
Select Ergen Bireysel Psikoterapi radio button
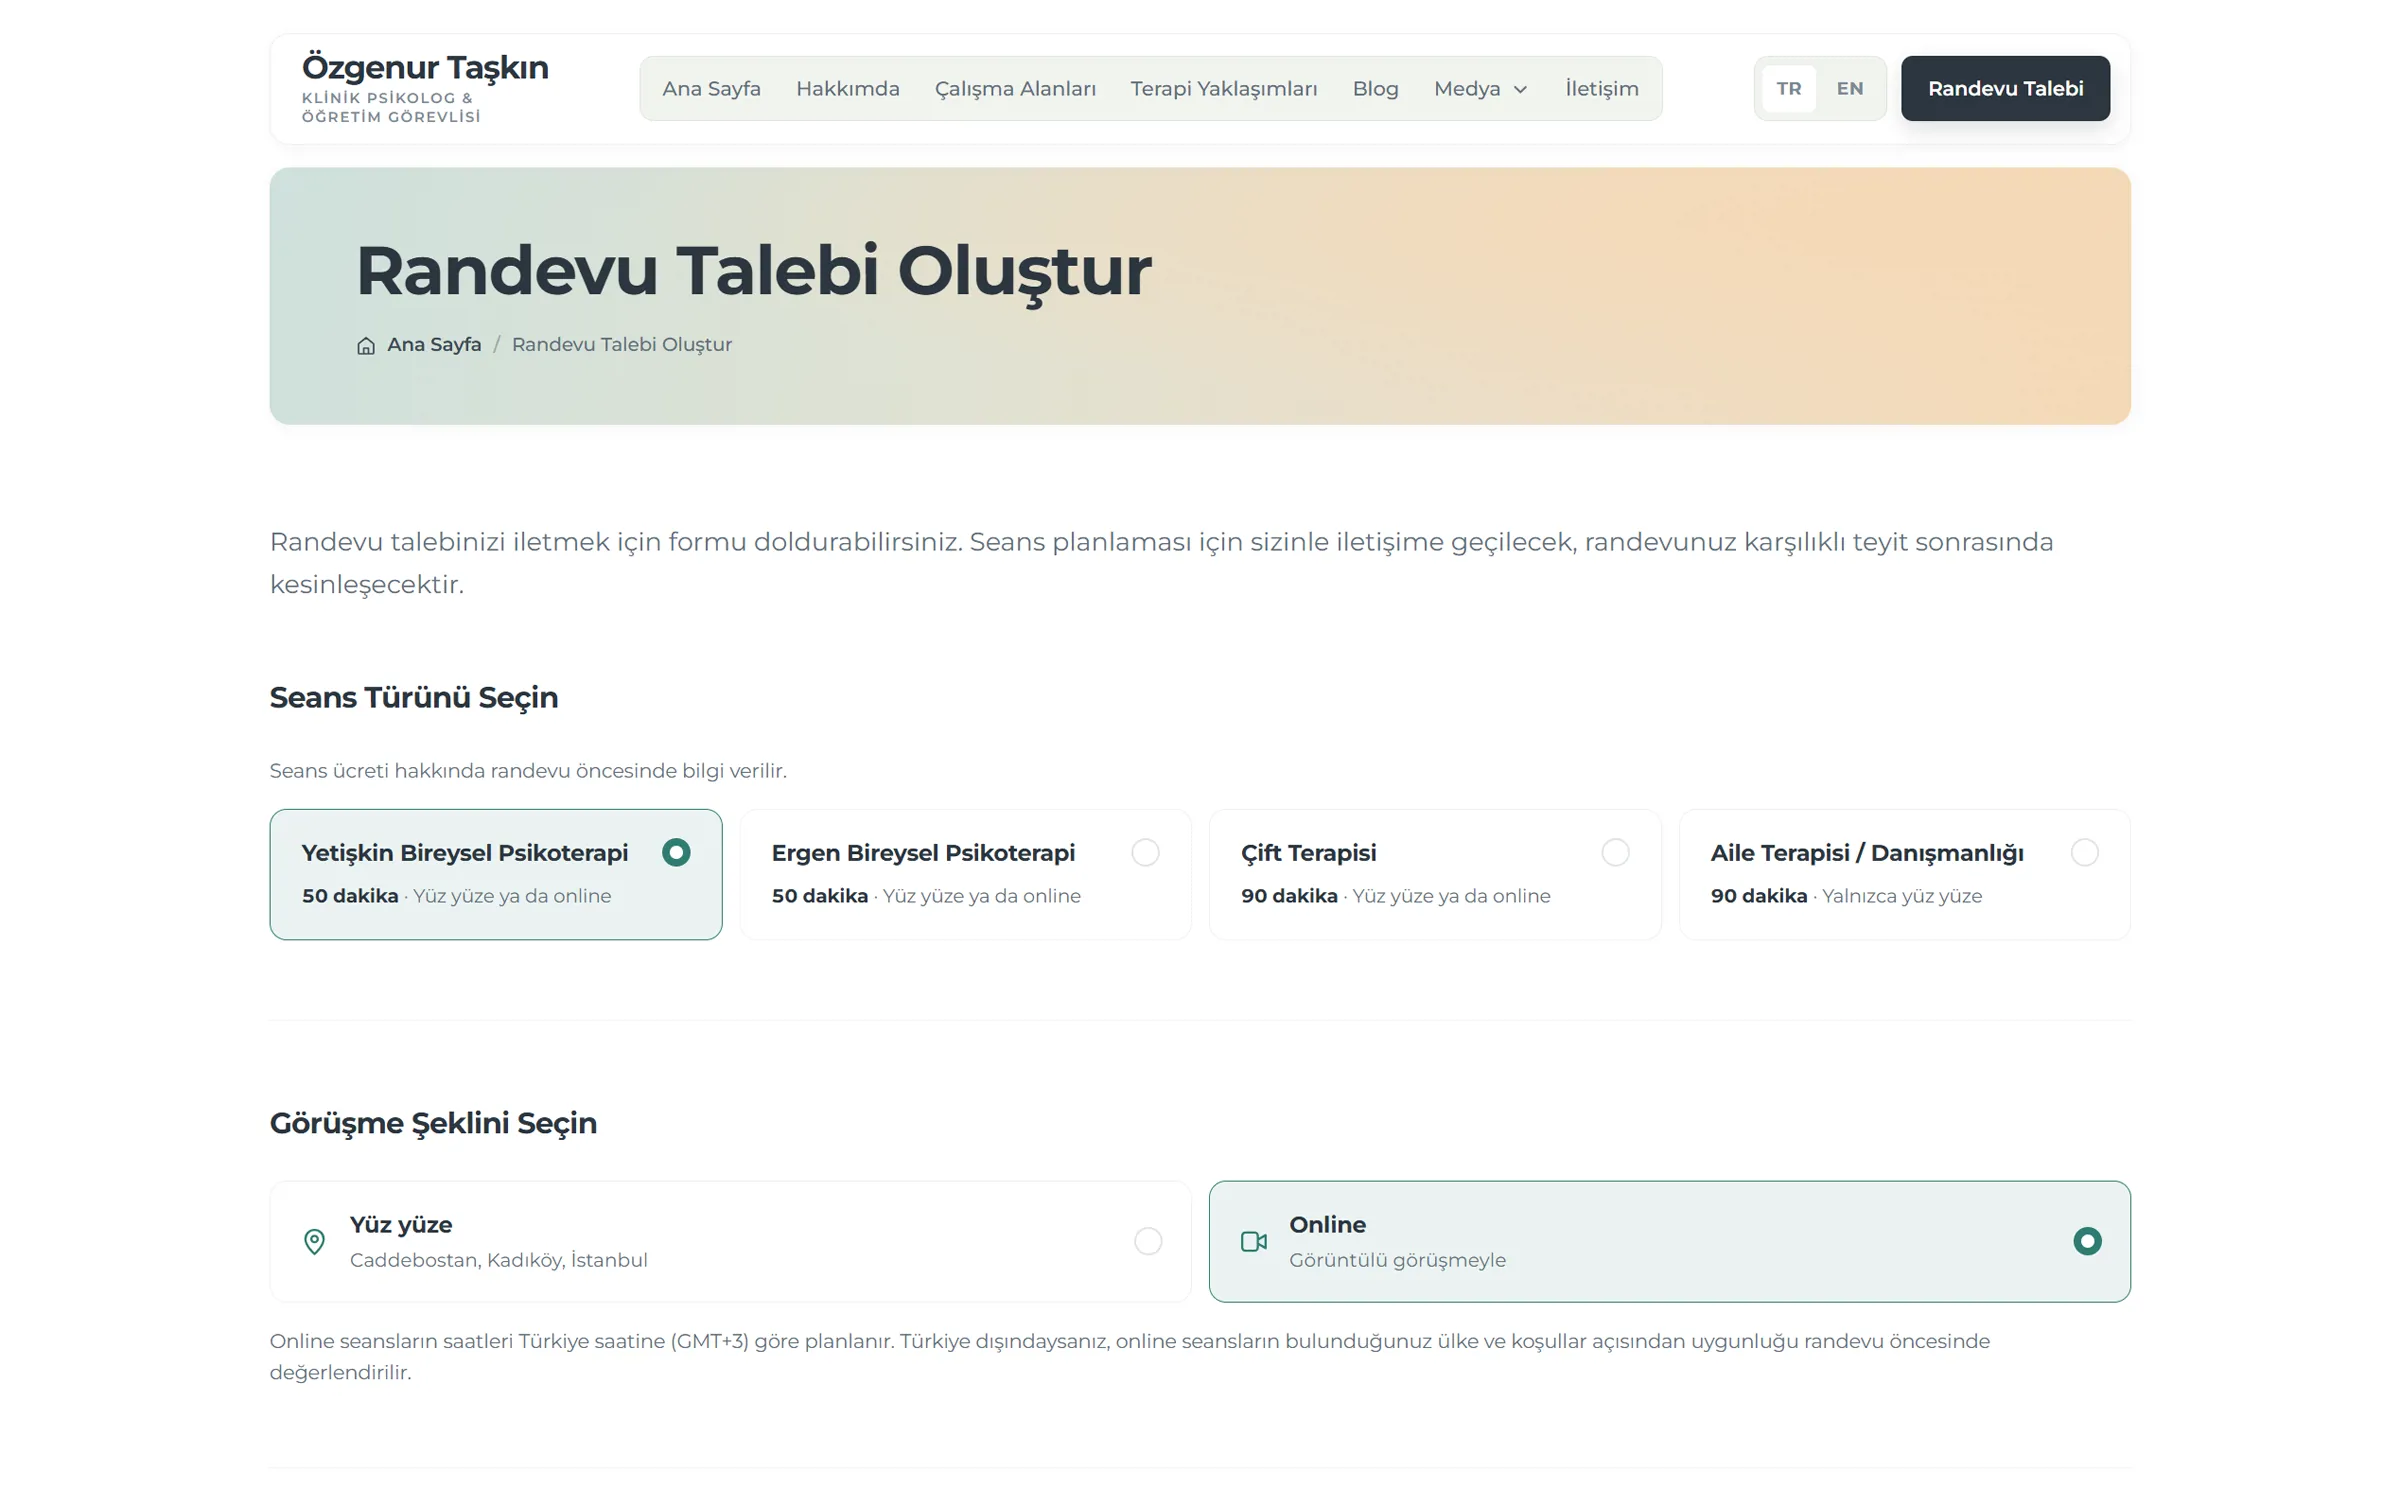tap(1145, 852)
